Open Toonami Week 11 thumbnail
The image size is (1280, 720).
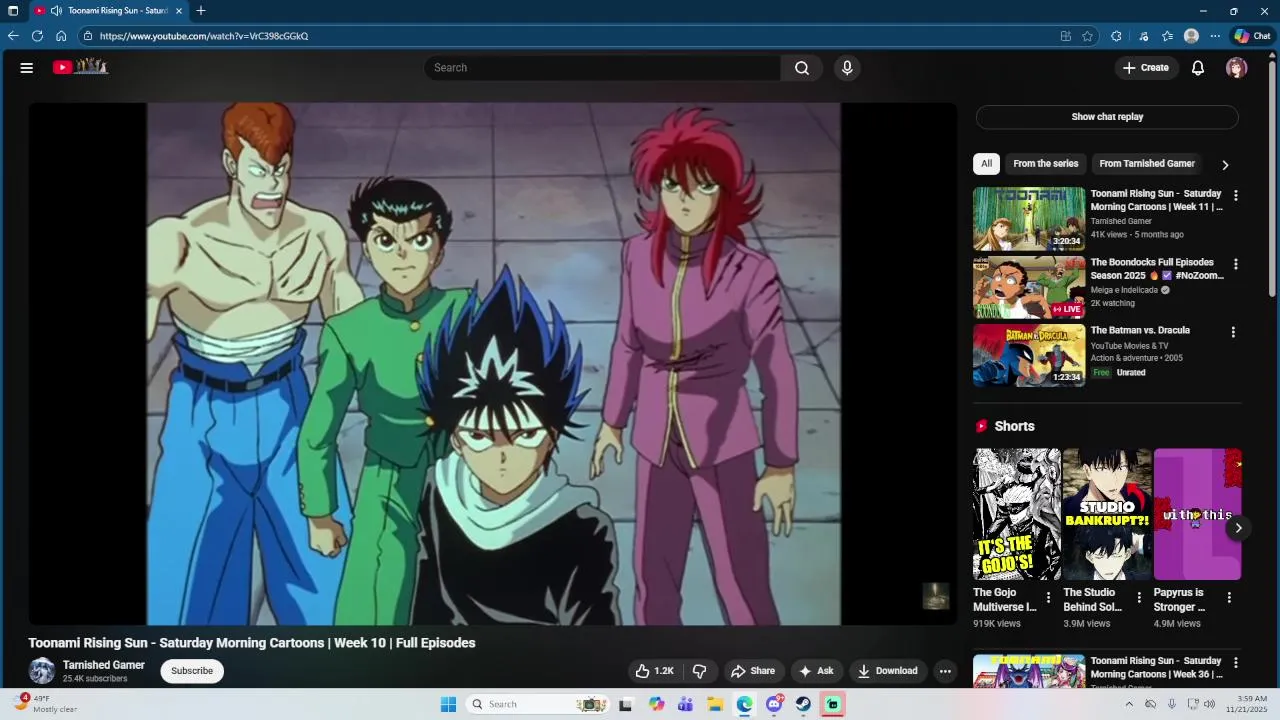(1029, 218)
